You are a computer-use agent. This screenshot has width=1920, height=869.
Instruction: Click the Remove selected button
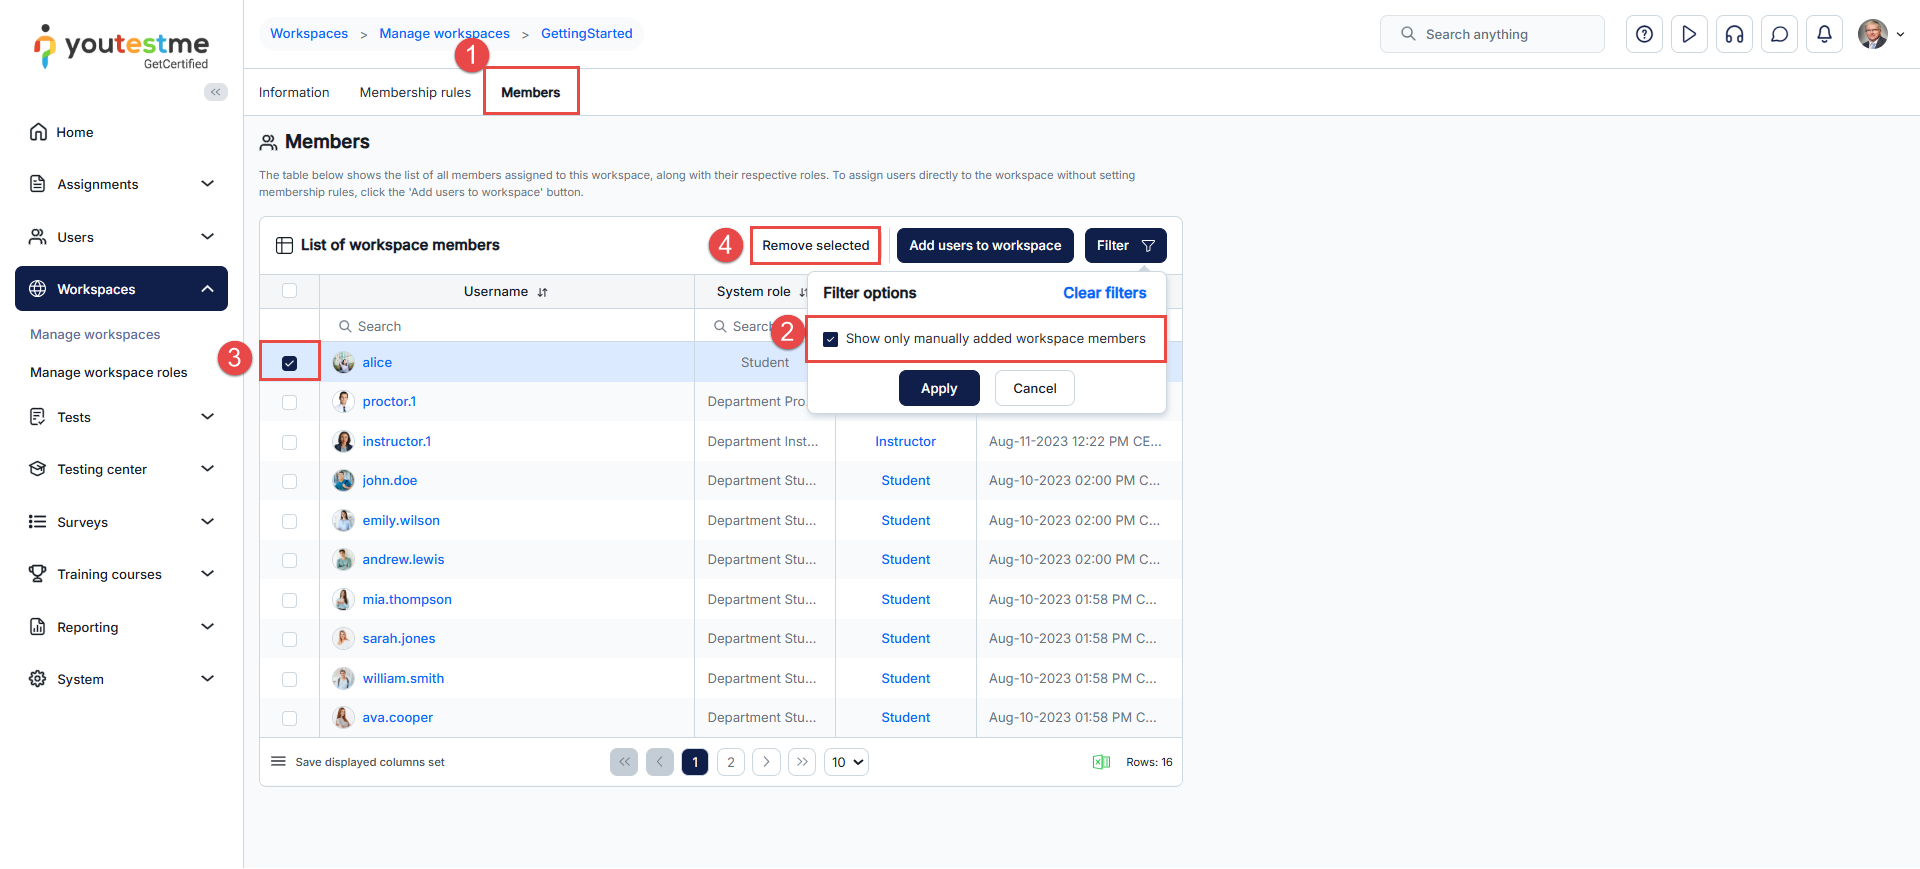pos(815,245)
